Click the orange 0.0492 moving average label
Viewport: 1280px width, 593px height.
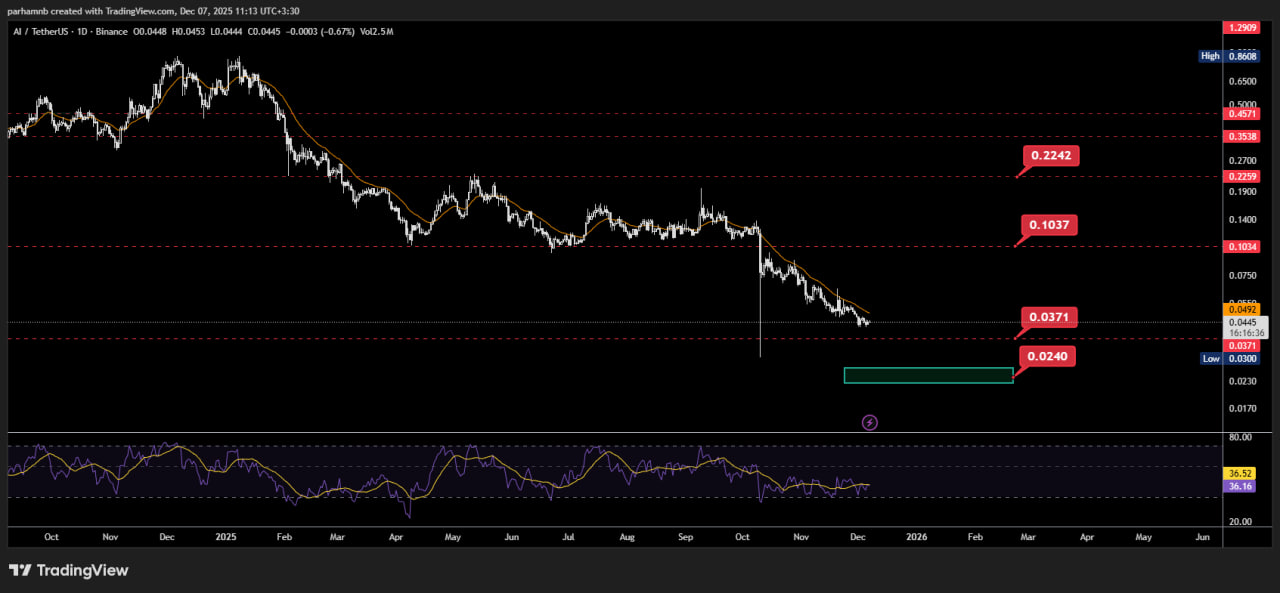[1240, 310]
